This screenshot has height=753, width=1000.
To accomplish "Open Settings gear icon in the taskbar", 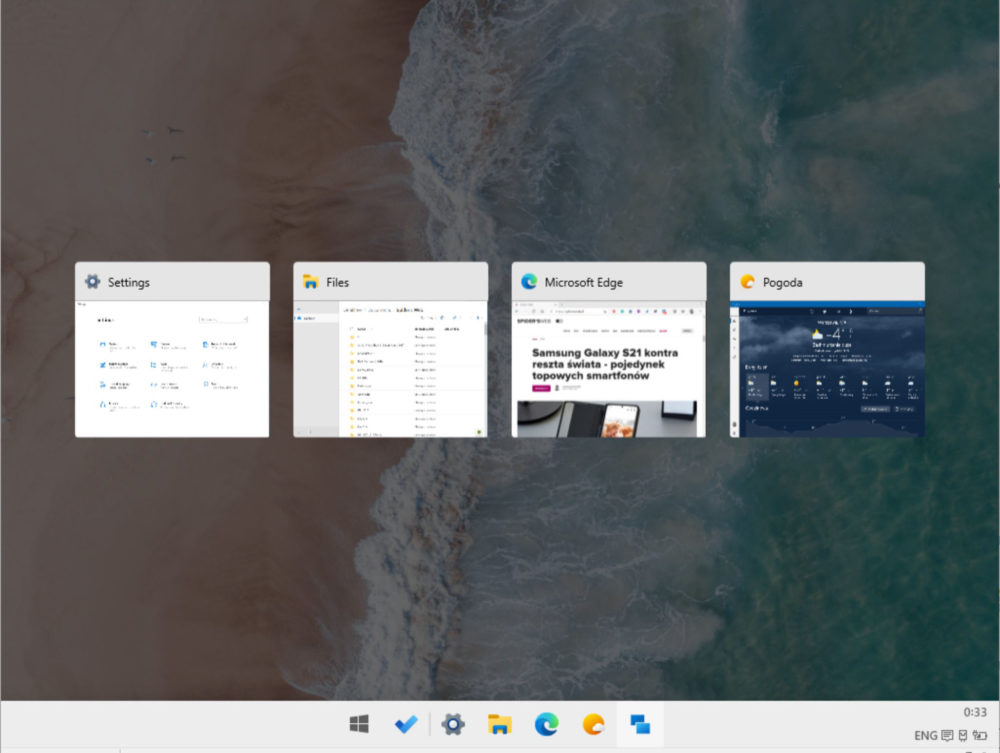I will (453, 724).
